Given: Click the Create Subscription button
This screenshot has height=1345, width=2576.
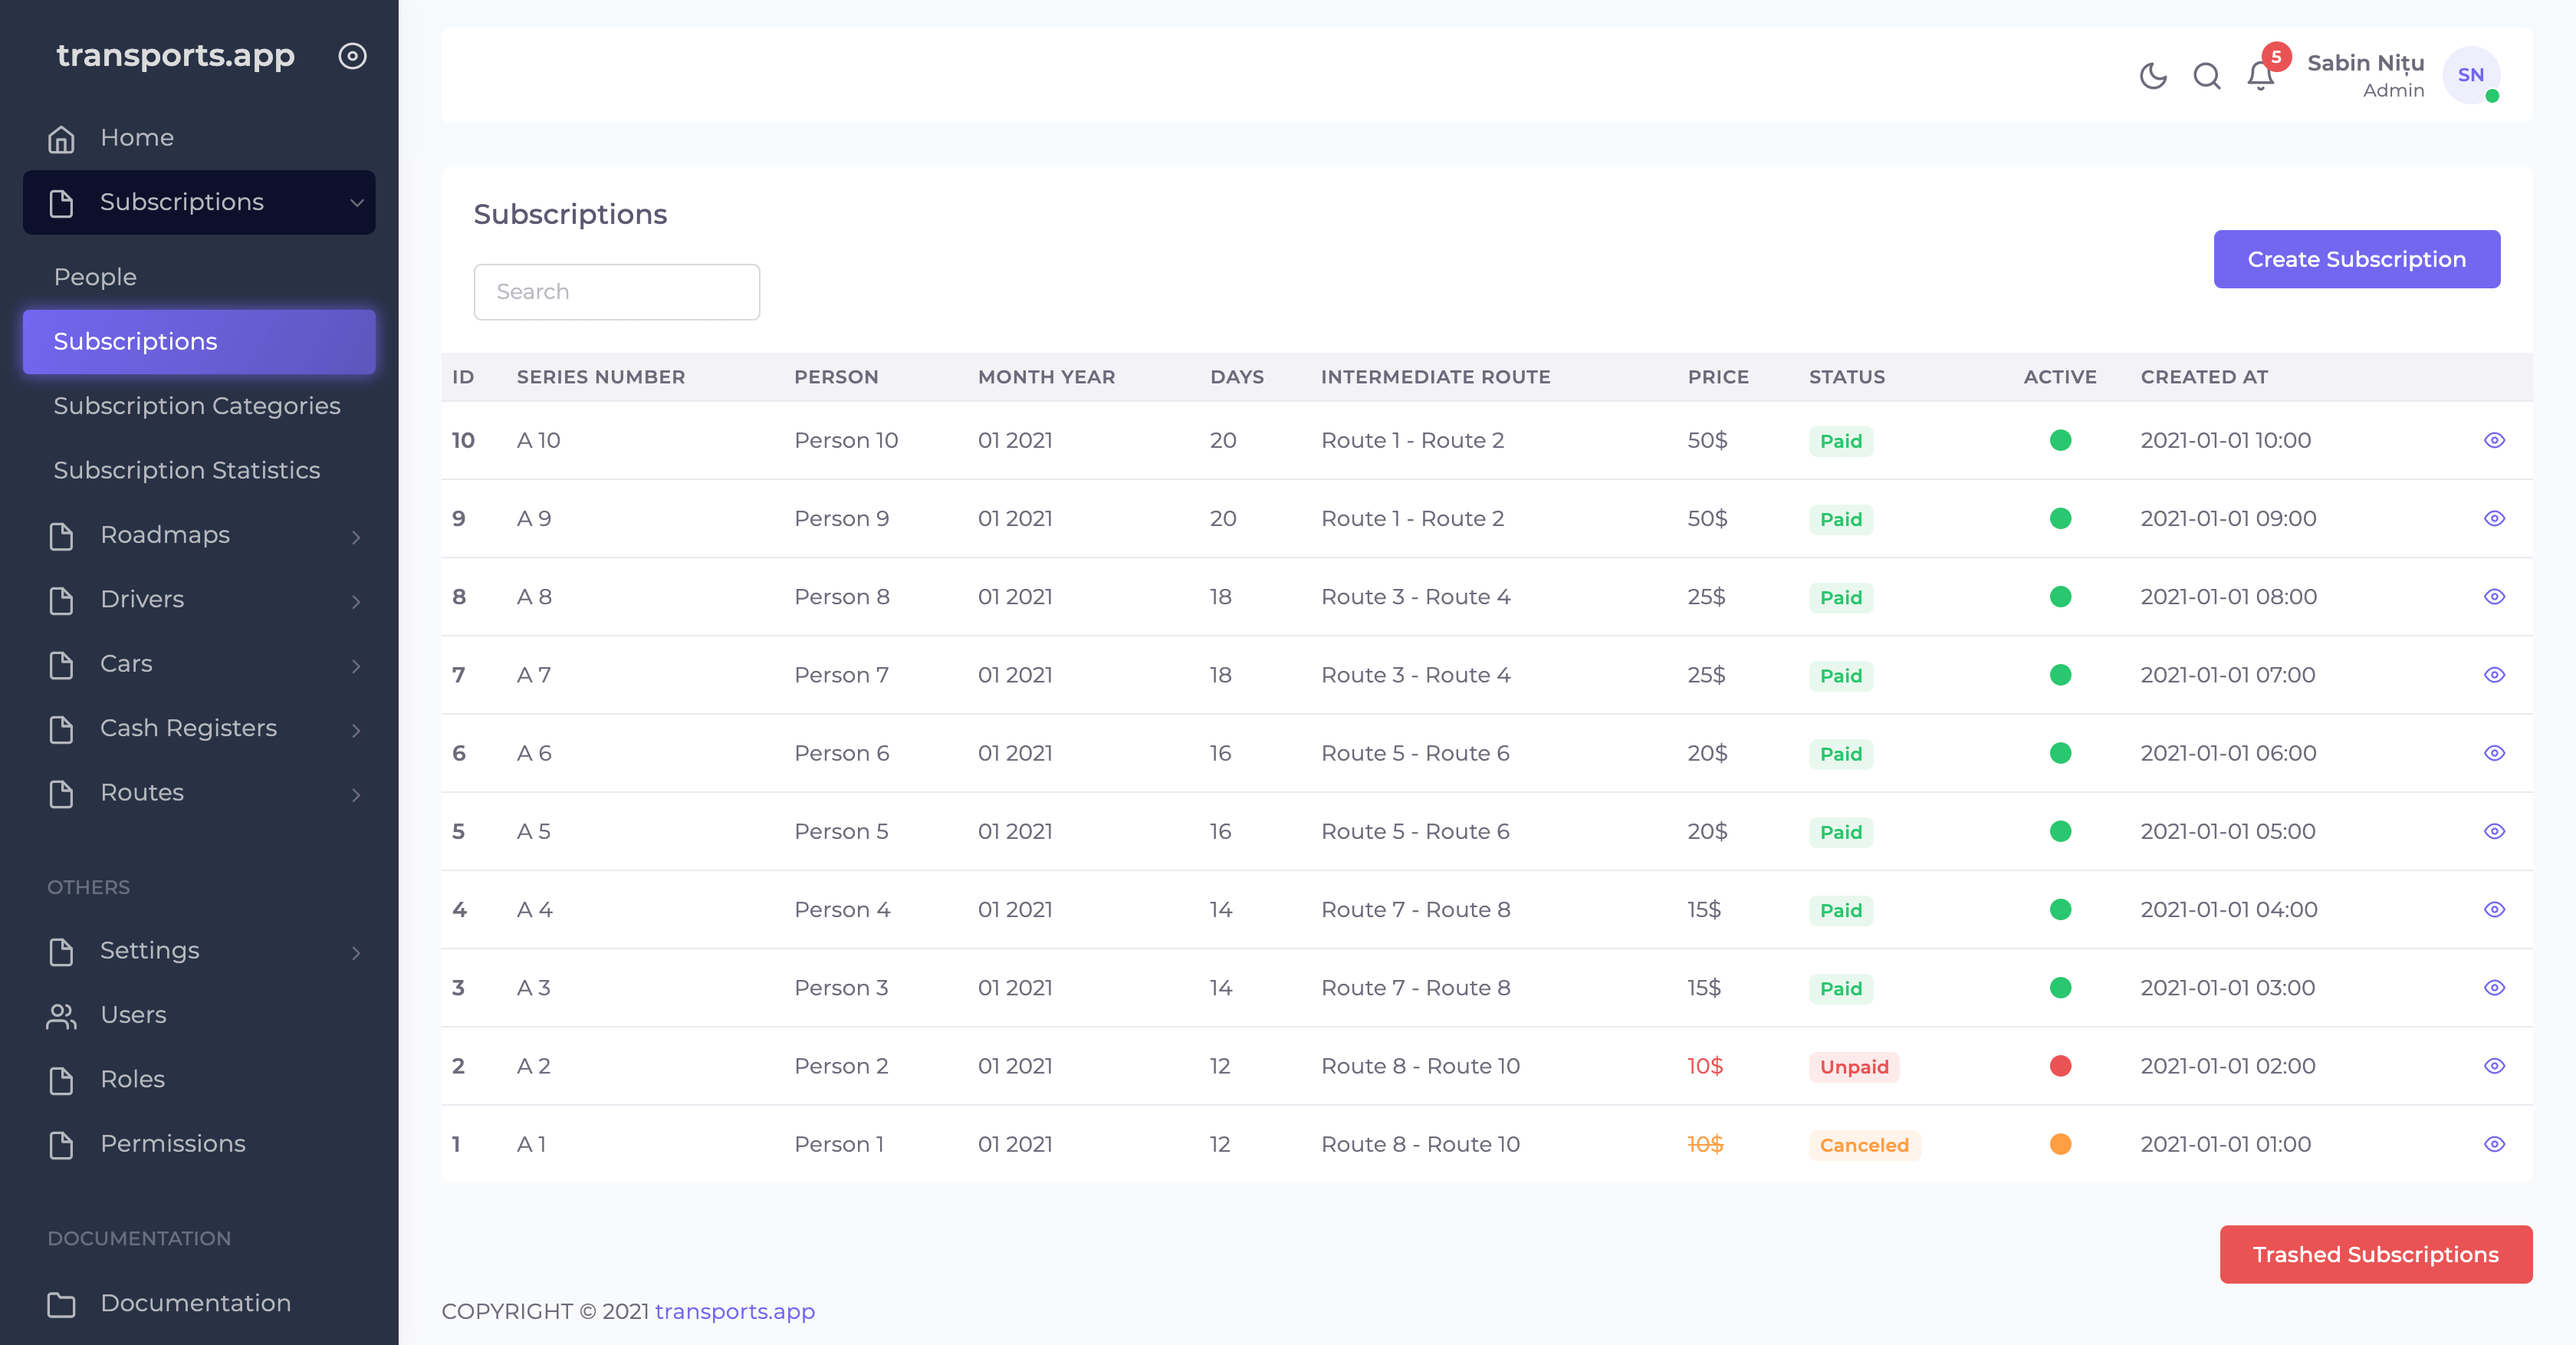Looking at the screenshot, I should point(2356,259).
